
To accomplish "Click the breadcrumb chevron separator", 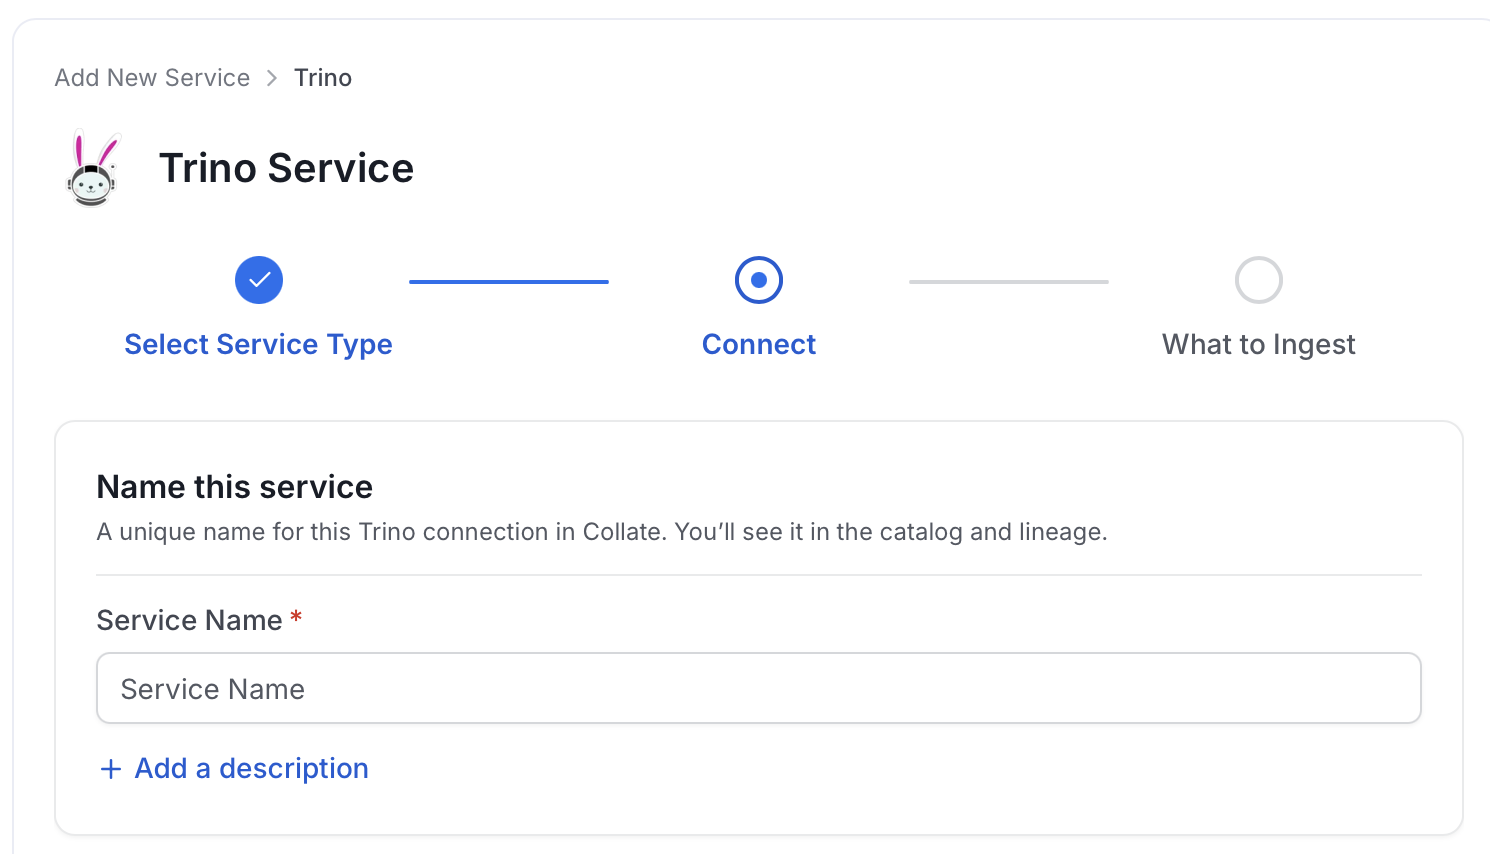I will (x=272, y=78).
